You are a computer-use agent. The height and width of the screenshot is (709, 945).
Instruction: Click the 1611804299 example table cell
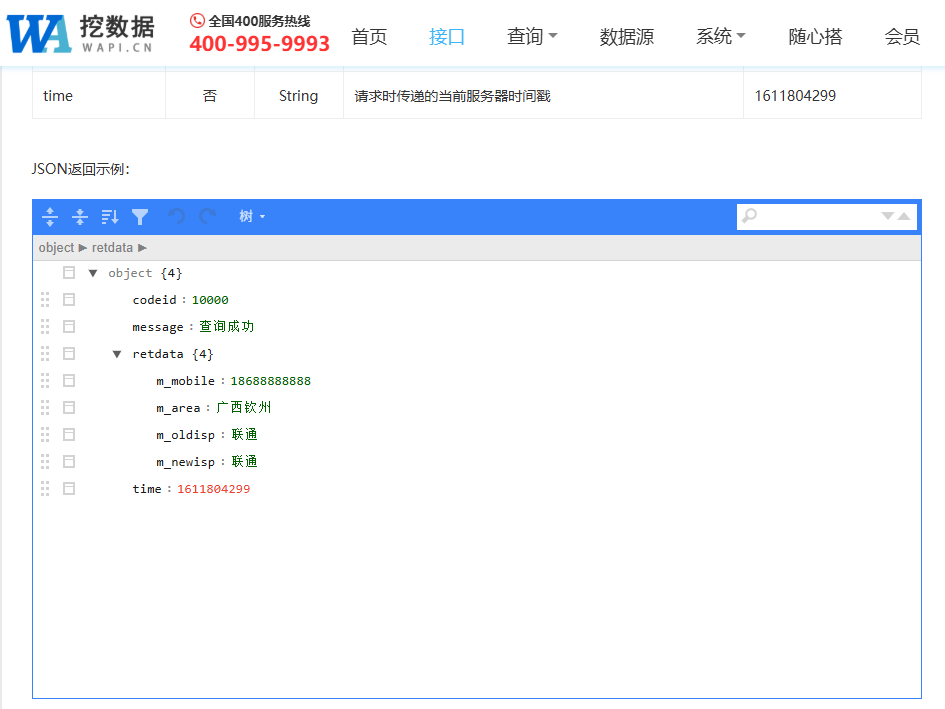click(x=832, y=95)
